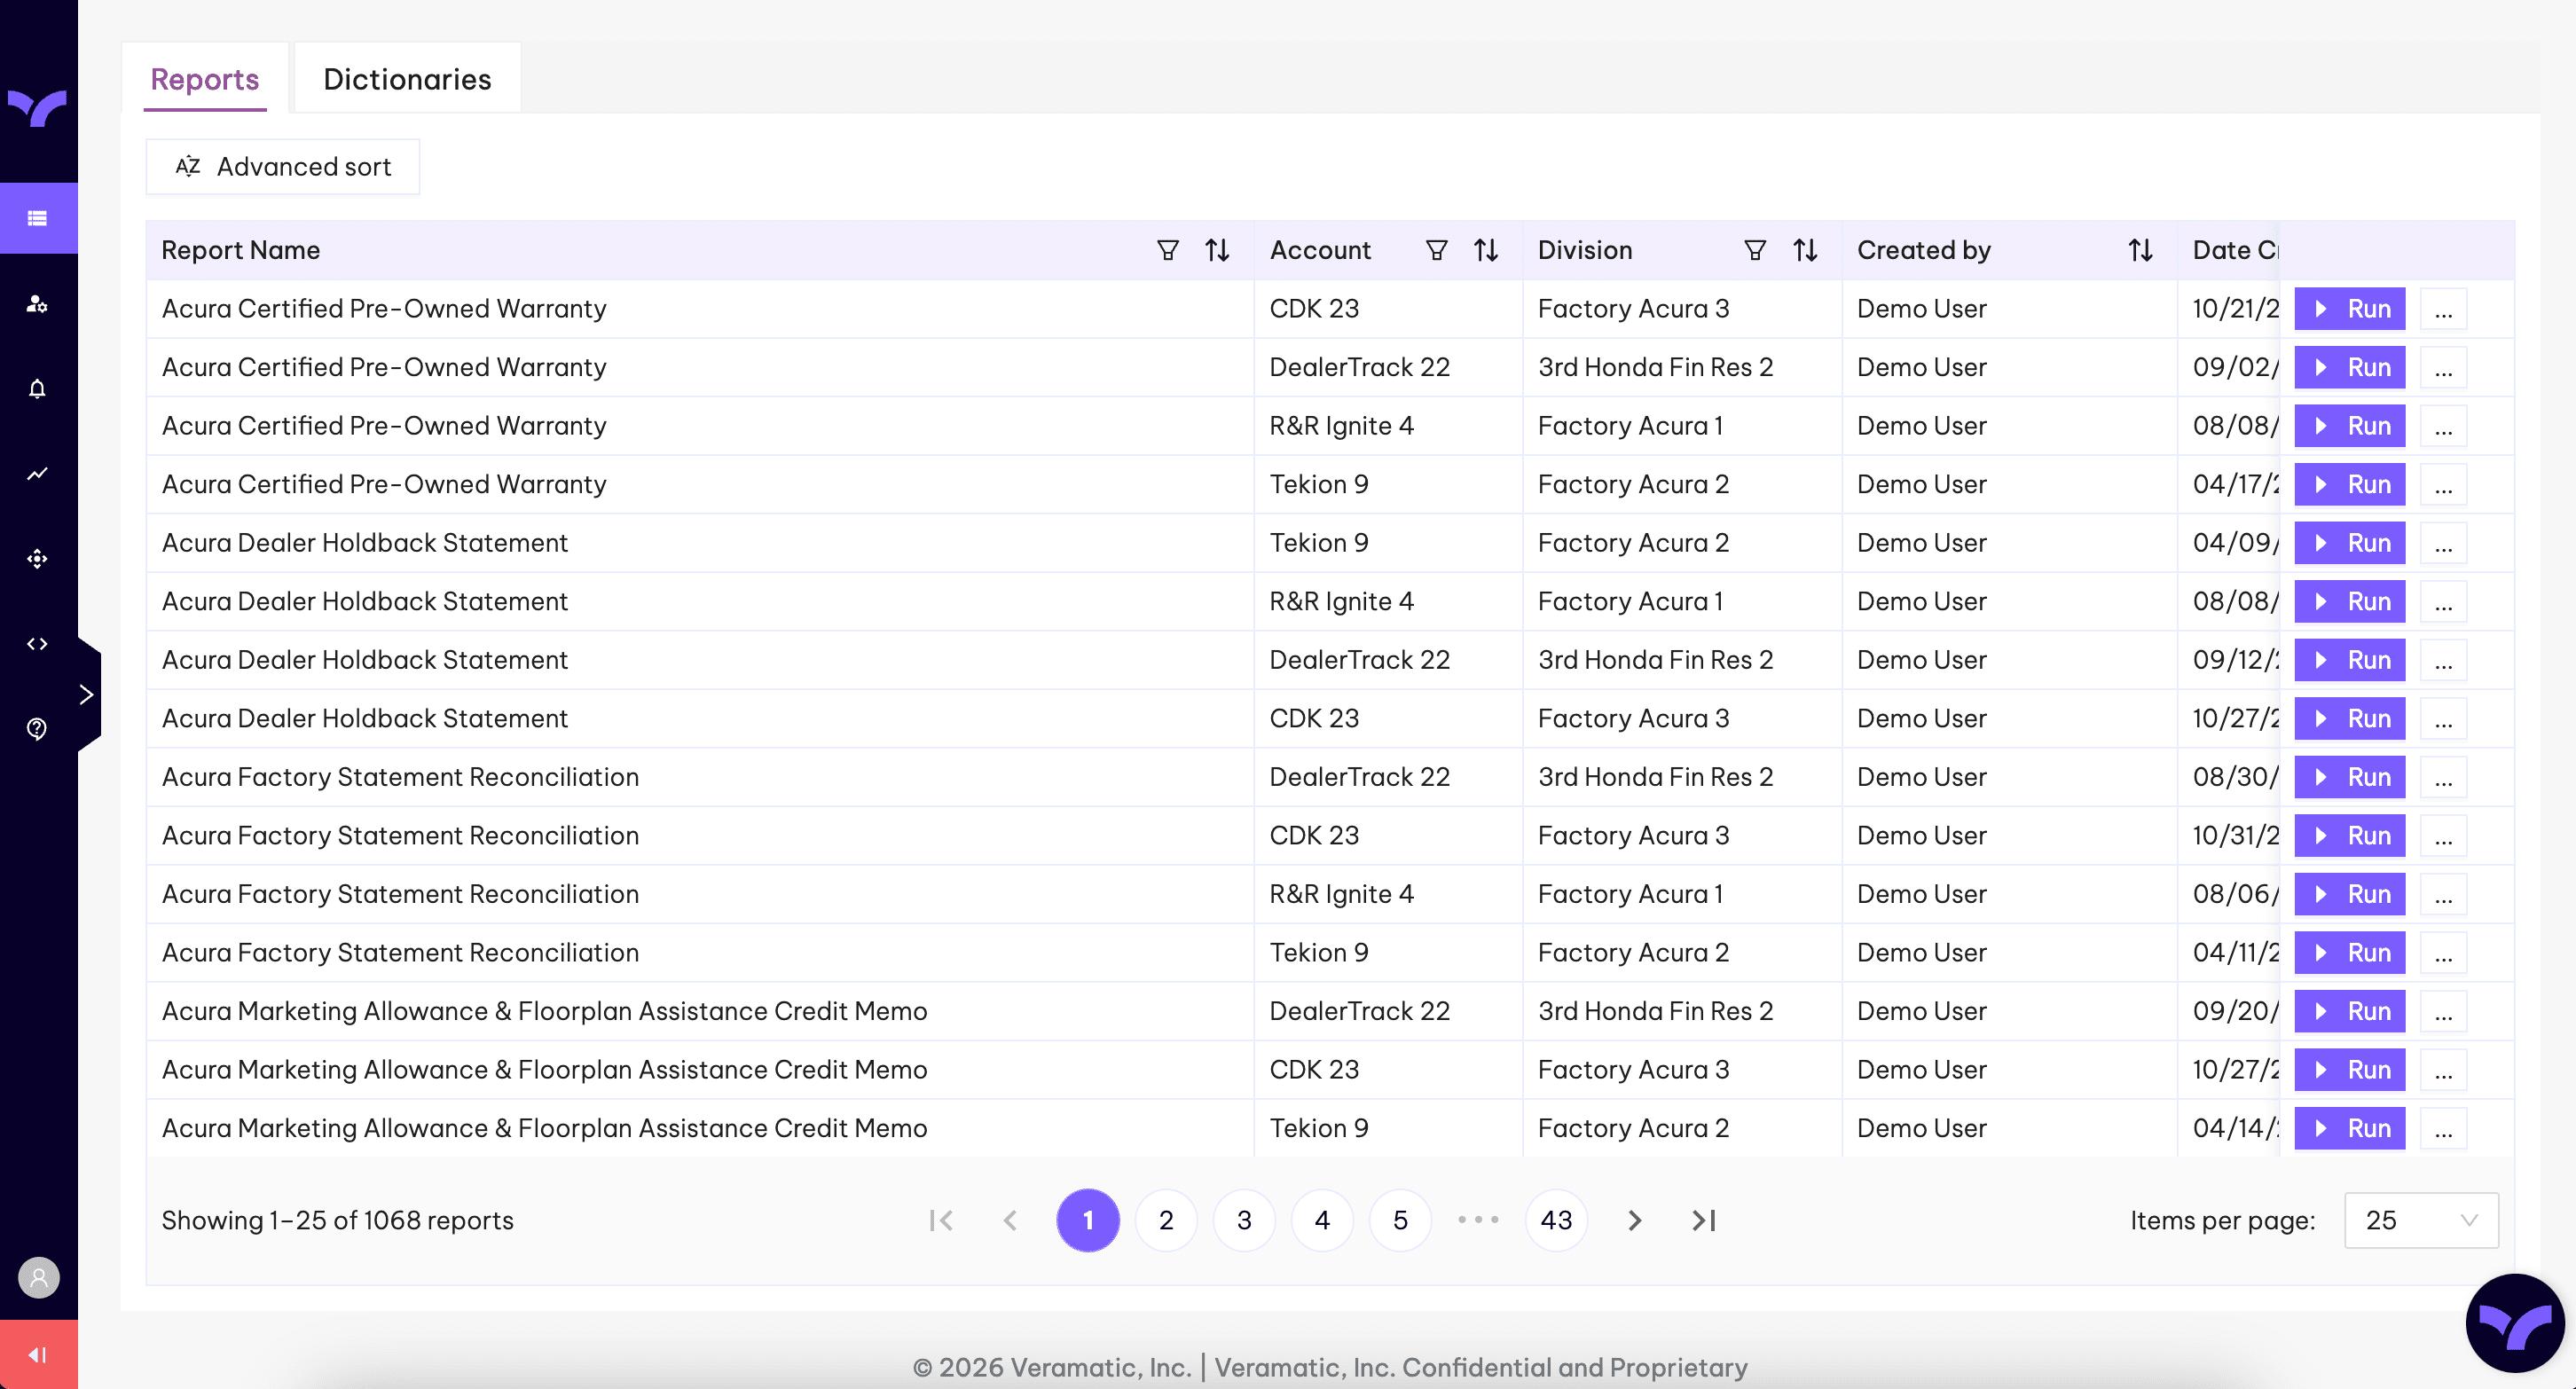Open Advanced sort options
This screenshot has height=1389, width=2576.
[283, 166]
